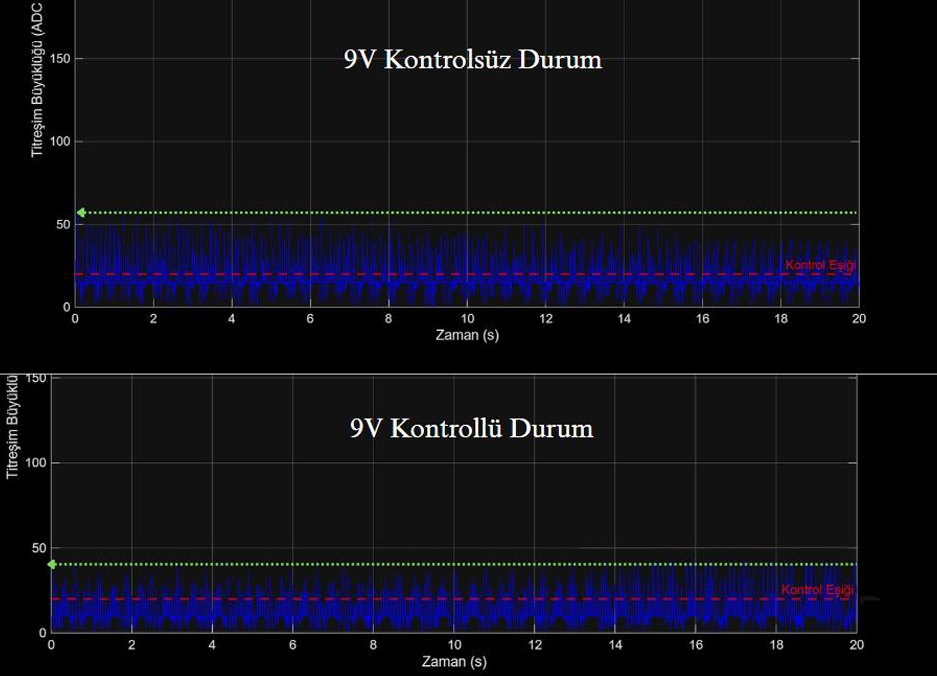The height and width of the screenshot is (676, 937).
Task: Click the red "Kontrol Eşiği" label in upper plot
Action: point(820,265)
